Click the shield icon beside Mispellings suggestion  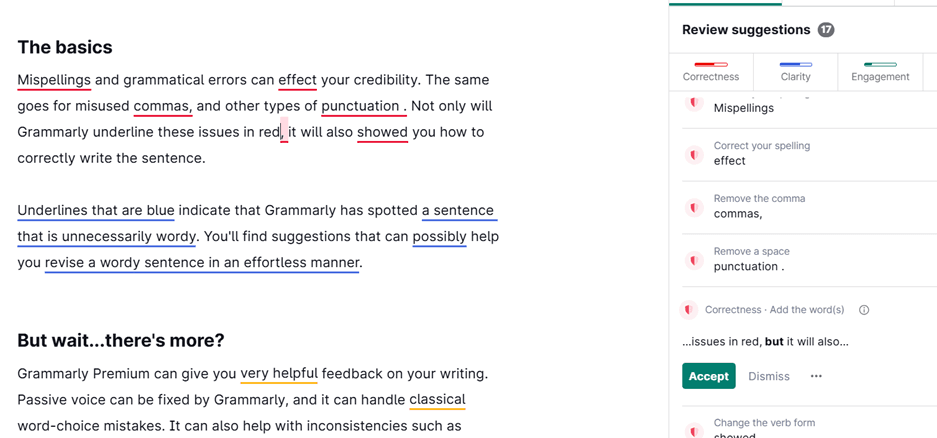(693, 103)
